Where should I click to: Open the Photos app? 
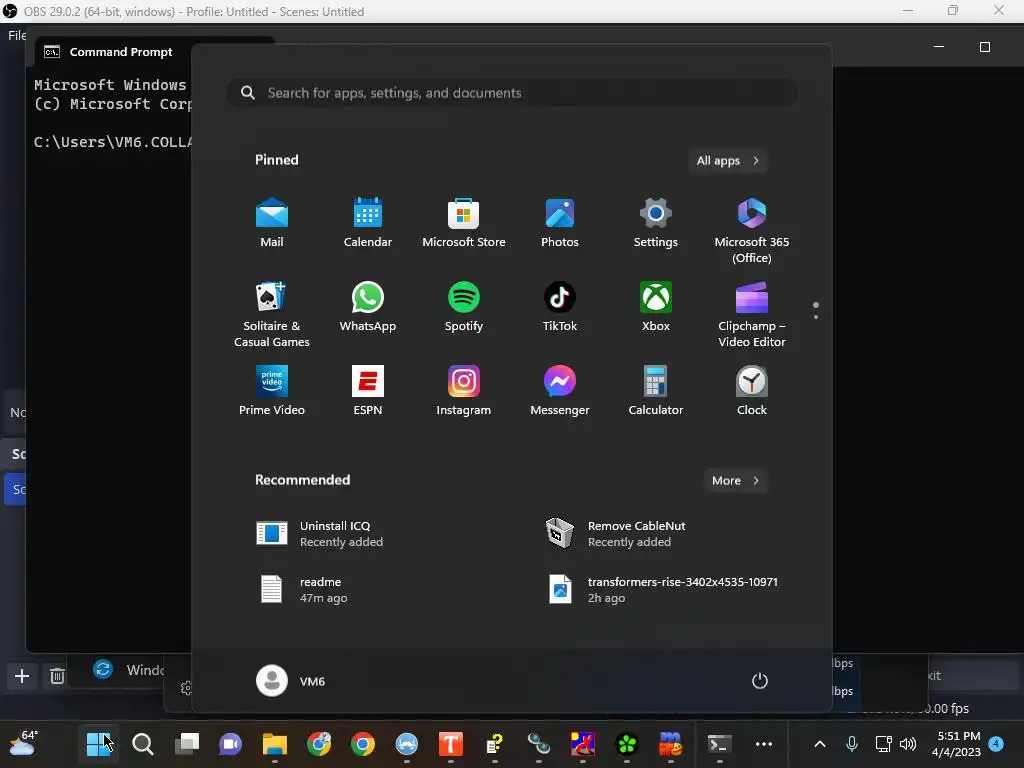click(560, 223)
